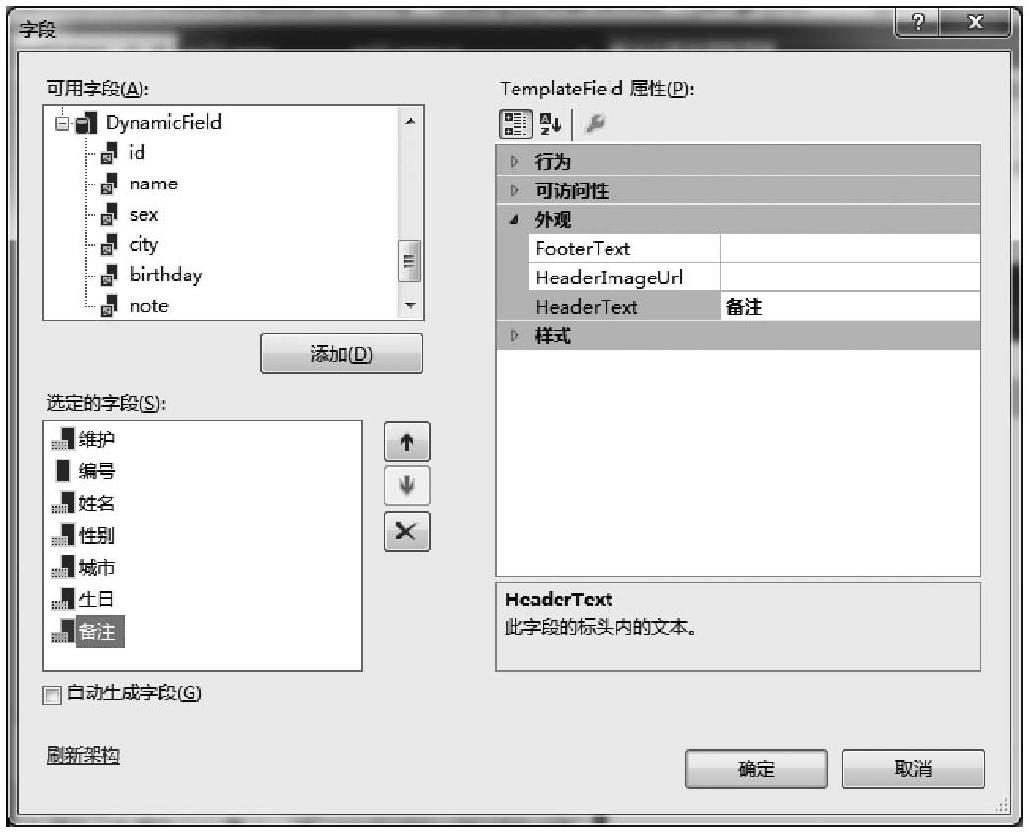Click the icon beside the id field
Screen dimensions: 1030x832
[x=109, y=154]
